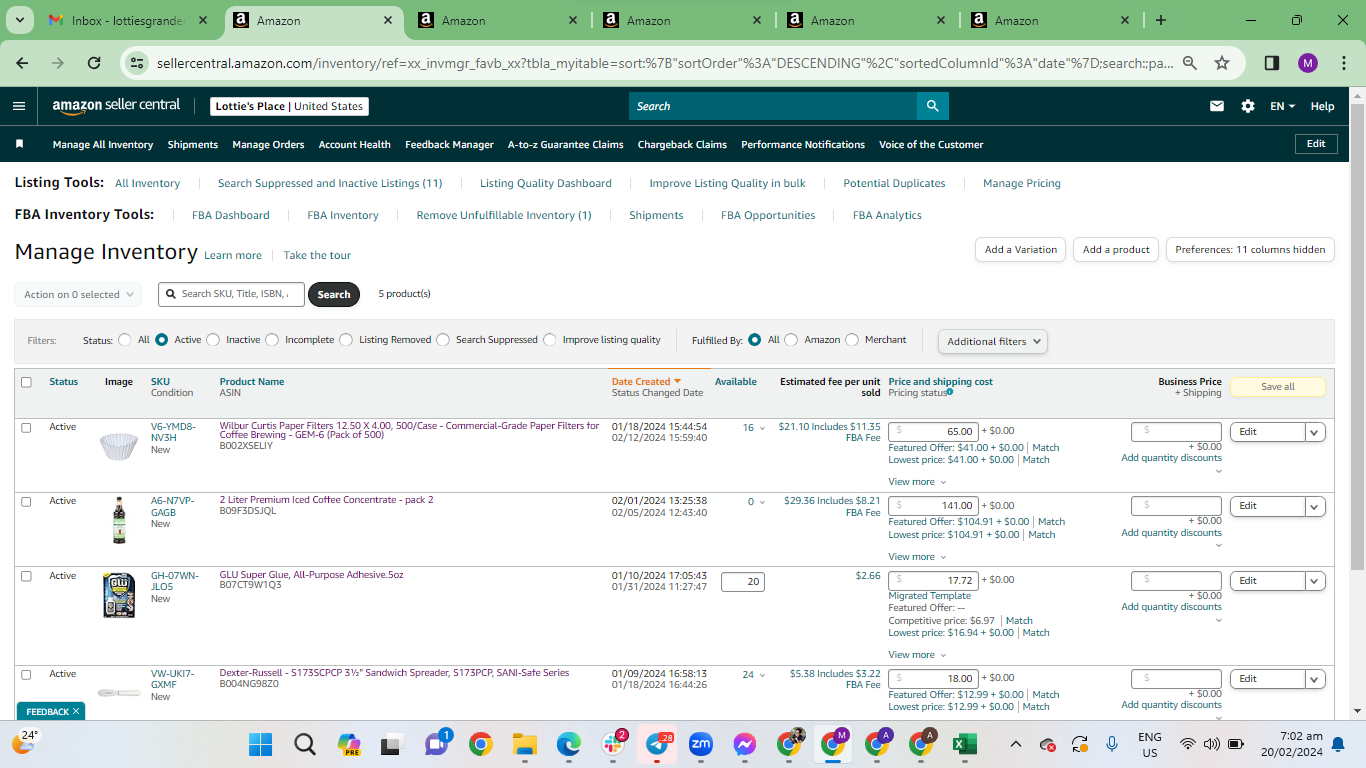Select the Inactive status filter
1366x768 pixels.
pos(213,340)
